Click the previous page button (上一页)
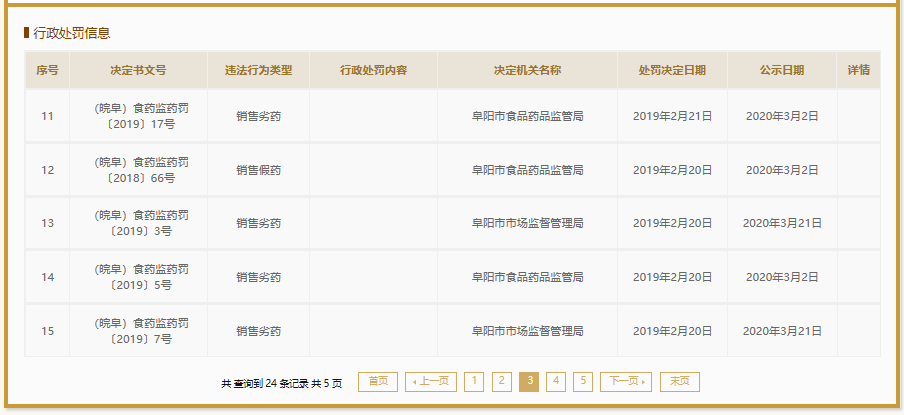The width and height of the screenshot is (904, 415). 431,381
